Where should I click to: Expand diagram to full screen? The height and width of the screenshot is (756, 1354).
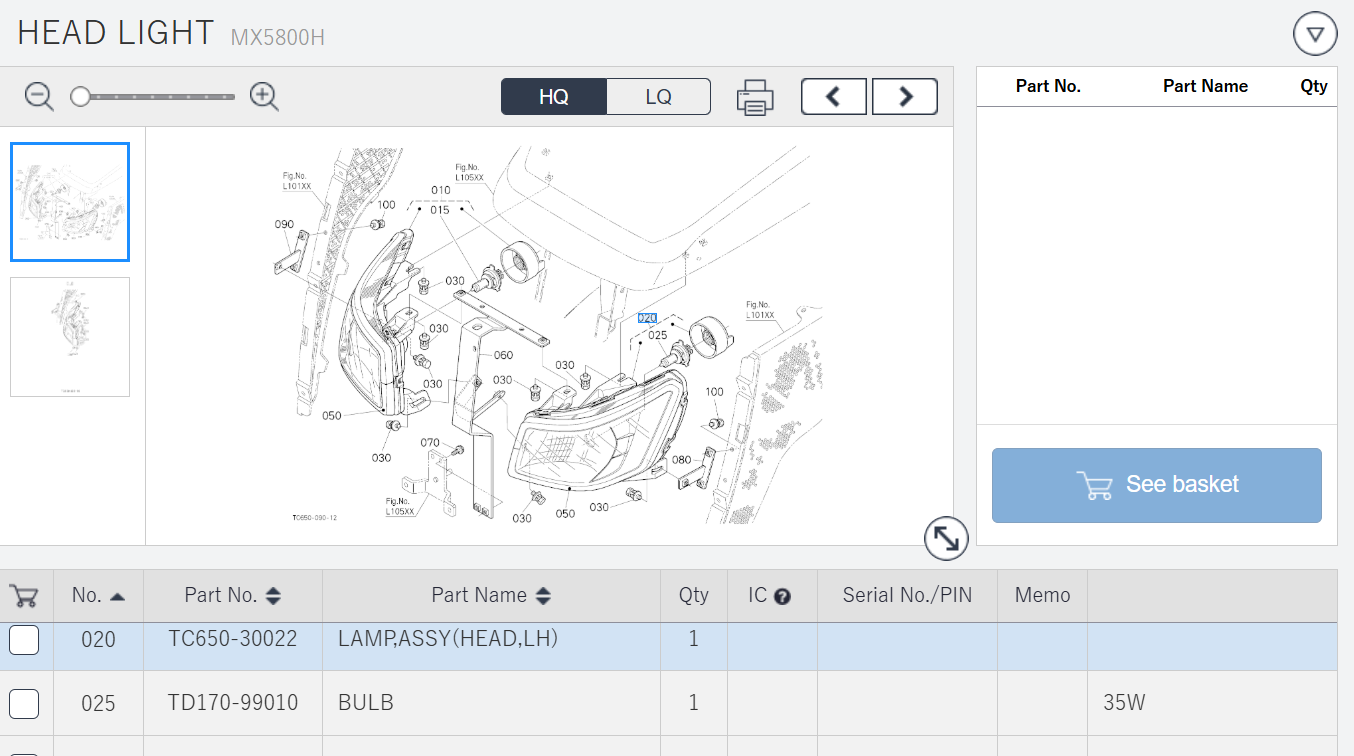[946, 539]
